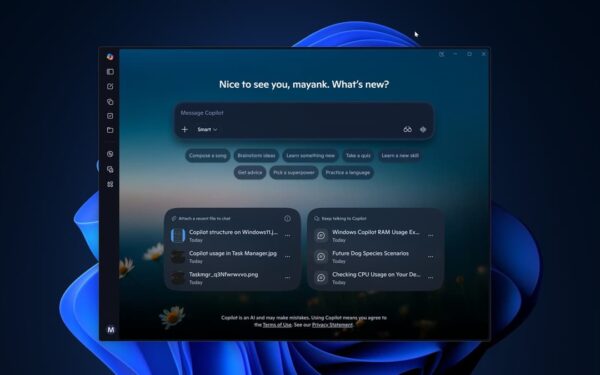
Task: Click the overlapping-shapes icon above the grid icon
Action: tap(110, 169)
